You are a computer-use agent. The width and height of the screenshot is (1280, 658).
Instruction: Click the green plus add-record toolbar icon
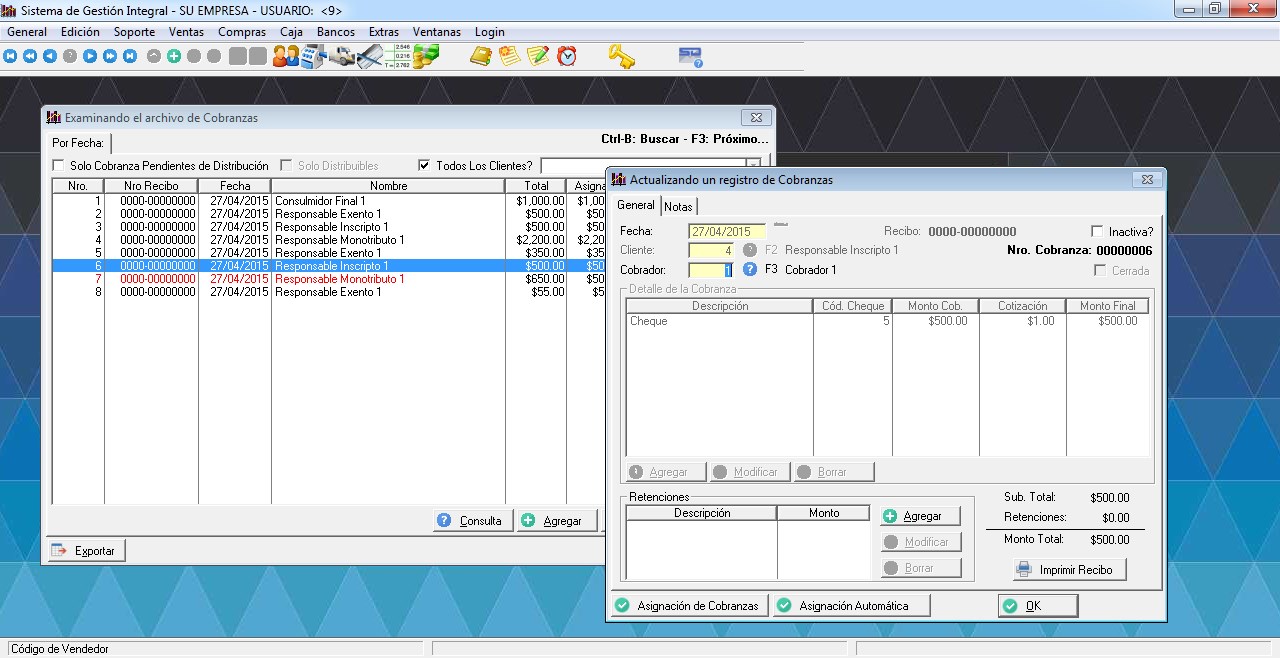coord(174,56)
